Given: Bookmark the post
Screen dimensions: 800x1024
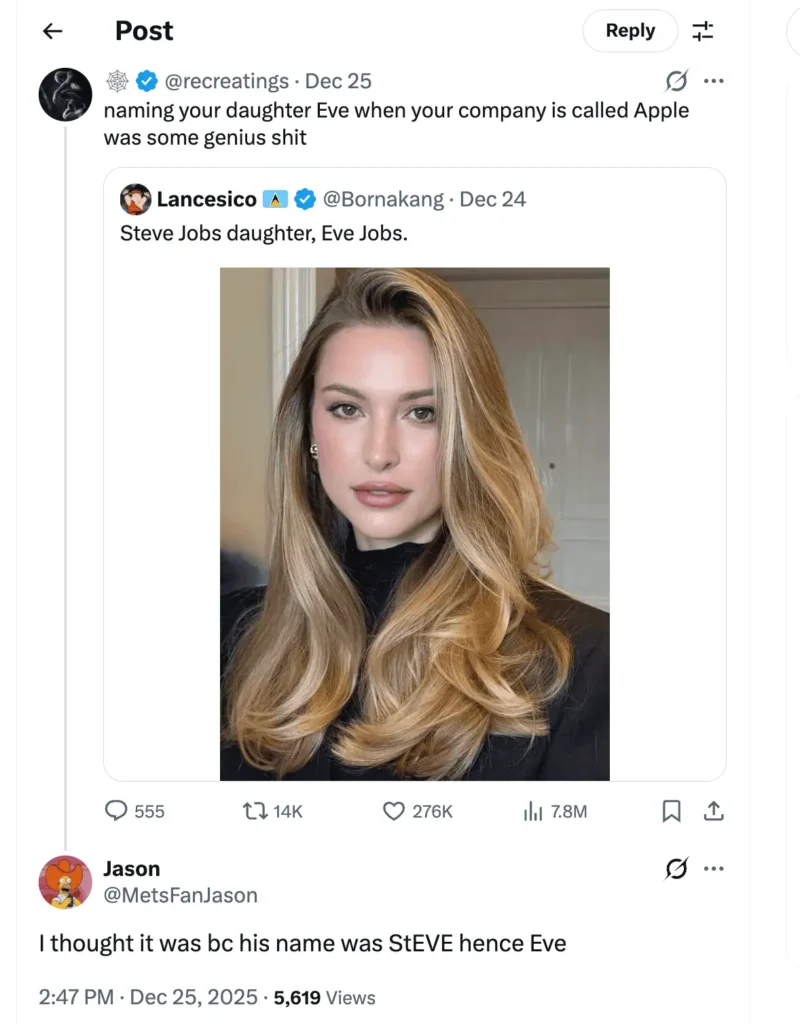Looking at the screenshot, I should pyautogui.click(x=673, y=812).
